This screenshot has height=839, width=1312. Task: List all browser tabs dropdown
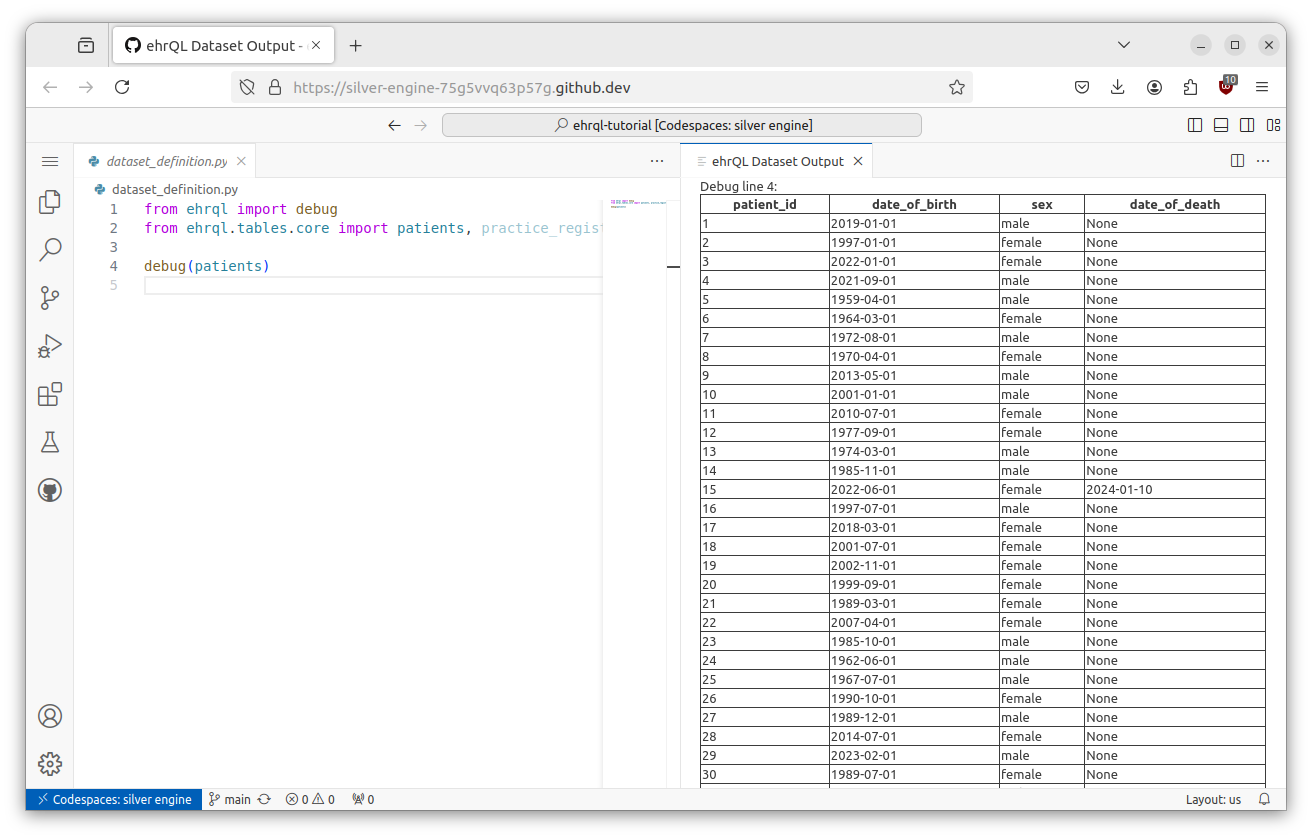[1124, 45]
